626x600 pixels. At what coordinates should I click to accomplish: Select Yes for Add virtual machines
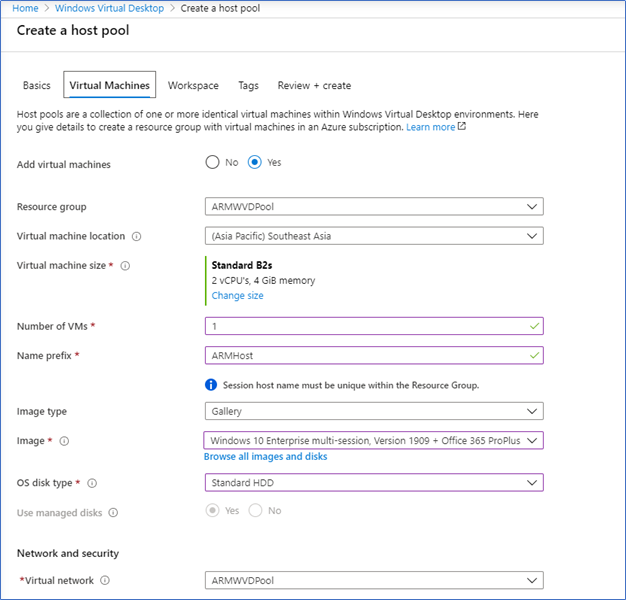[255, 162]
